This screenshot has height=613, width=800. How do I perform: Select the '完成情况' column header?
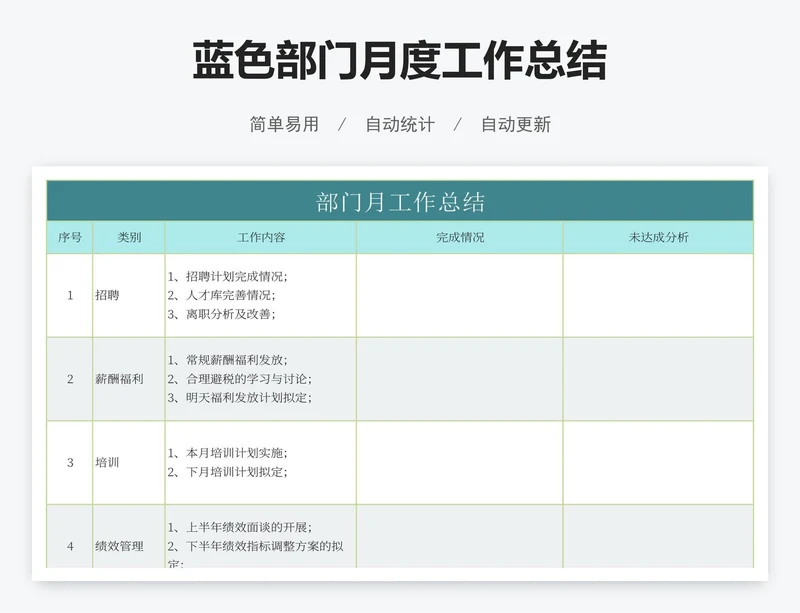point(460,237)
